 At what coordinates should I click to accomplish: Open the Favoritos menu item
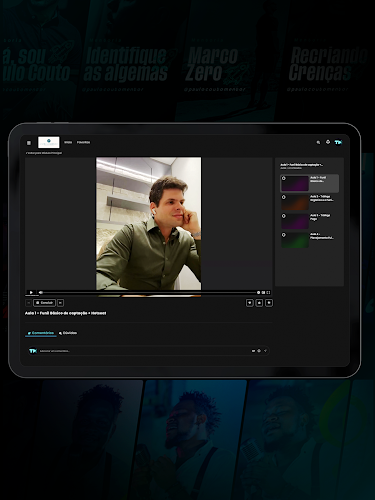[83, 142]
